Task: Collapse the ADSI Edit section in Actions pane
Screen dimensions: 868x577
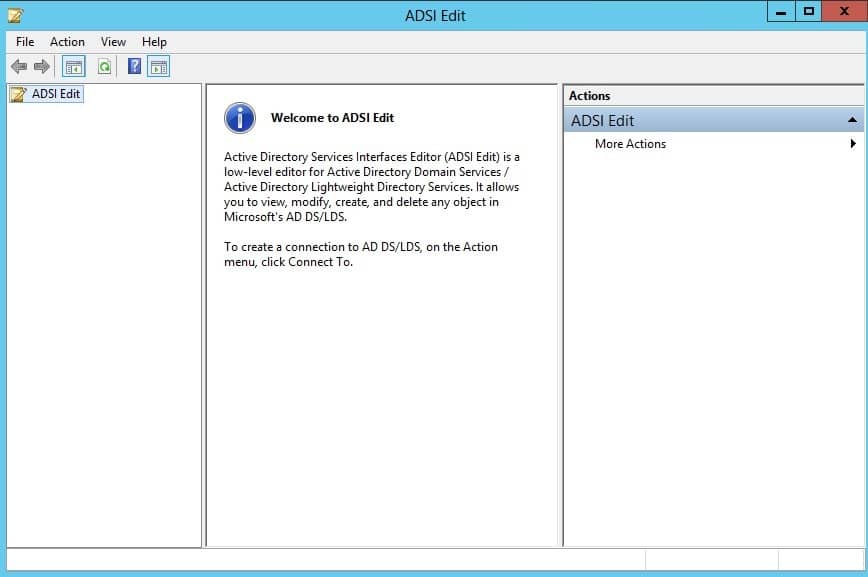Action: 851,120
